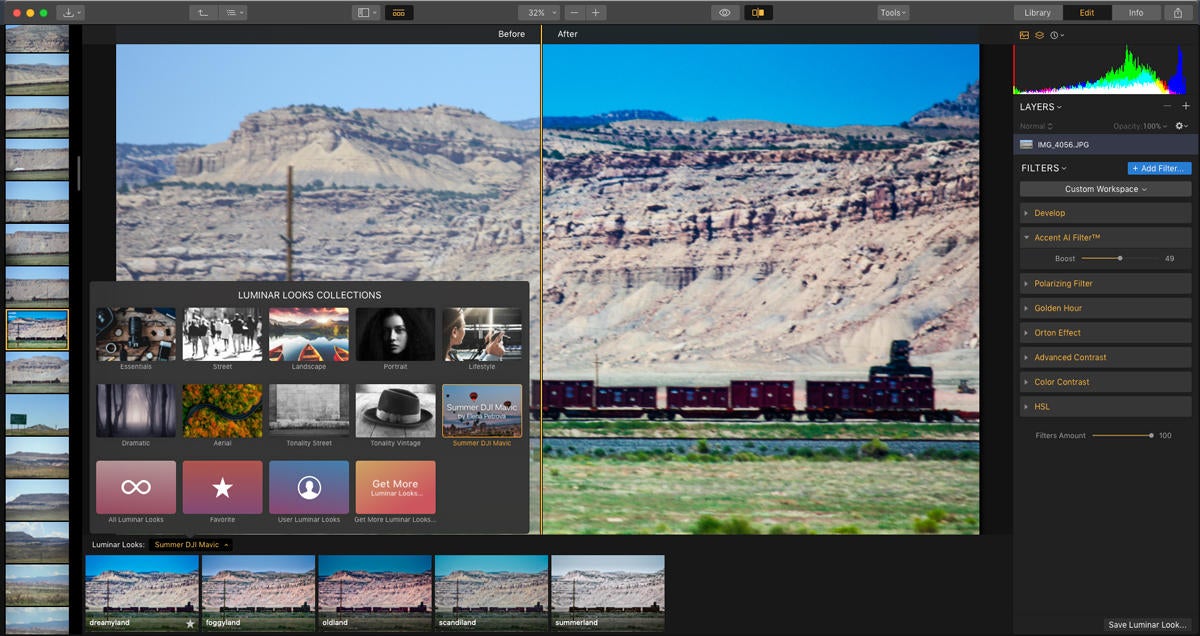Click the undo arrow icon
Screen dimensions: 1200x636
(x=203, y=13)
